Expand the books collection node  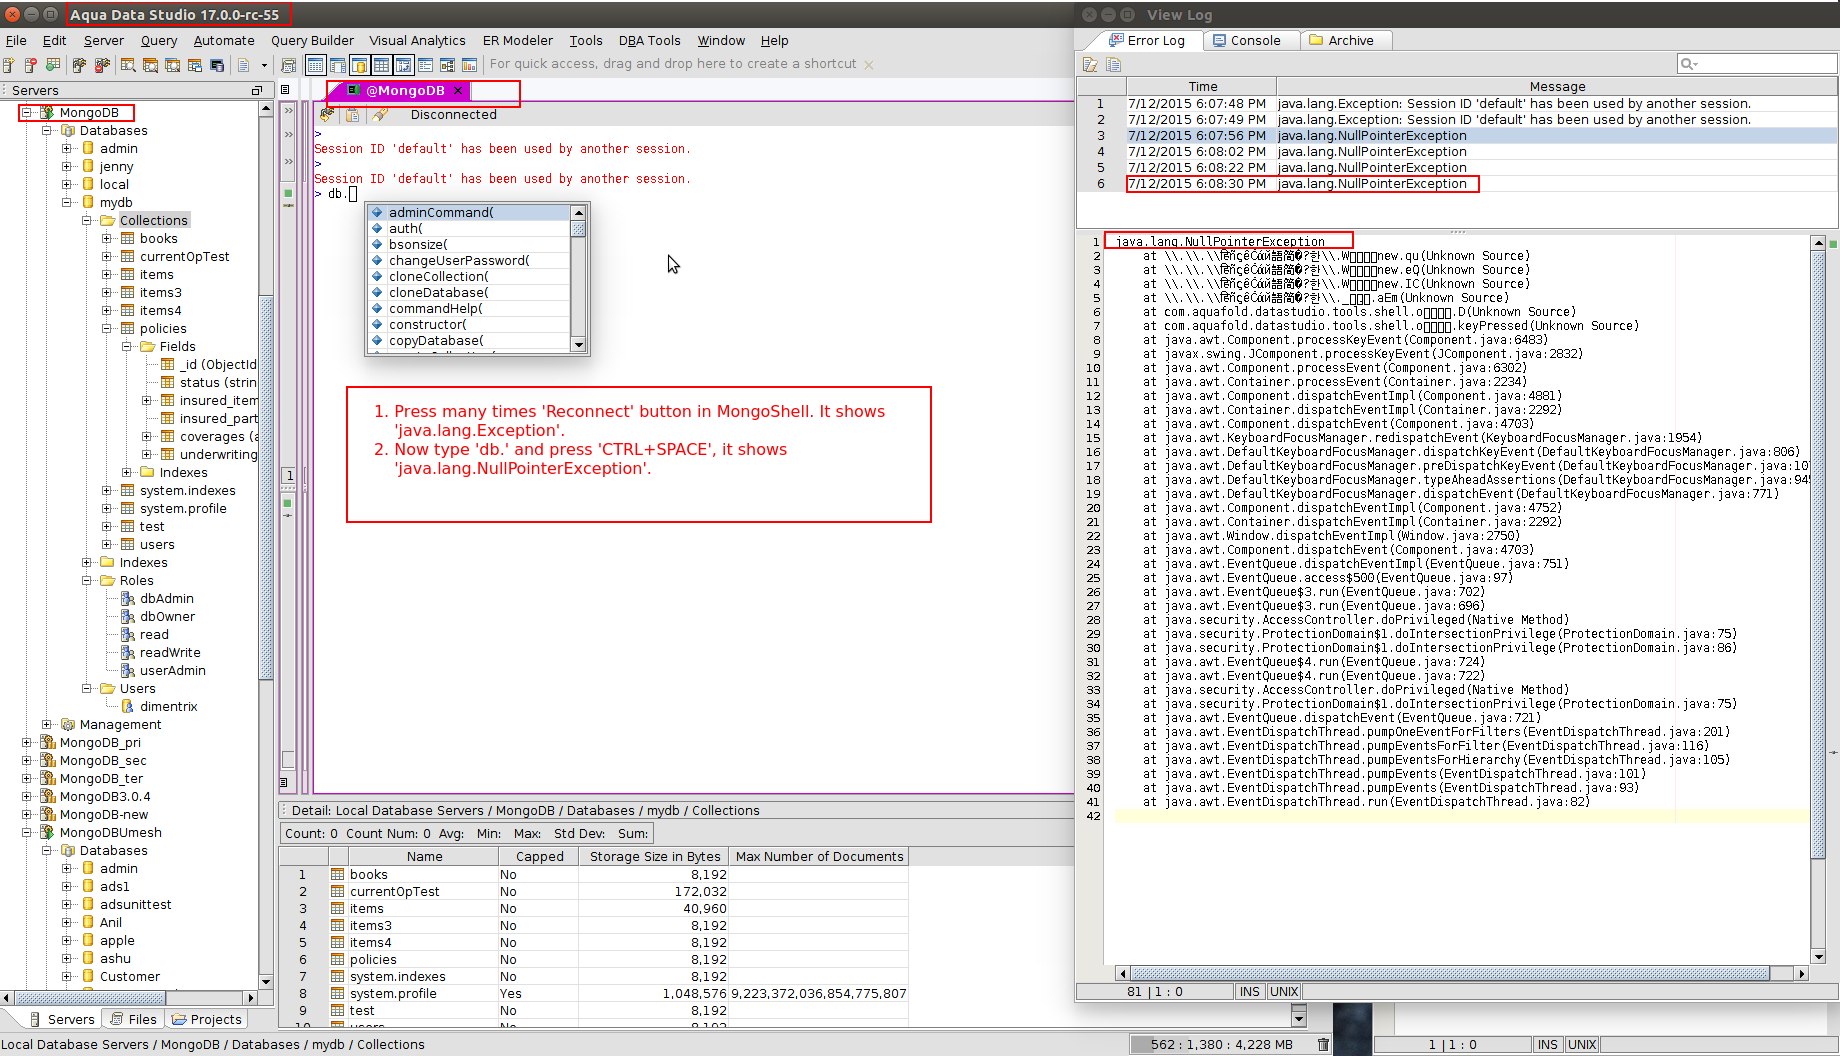(107, 238)
